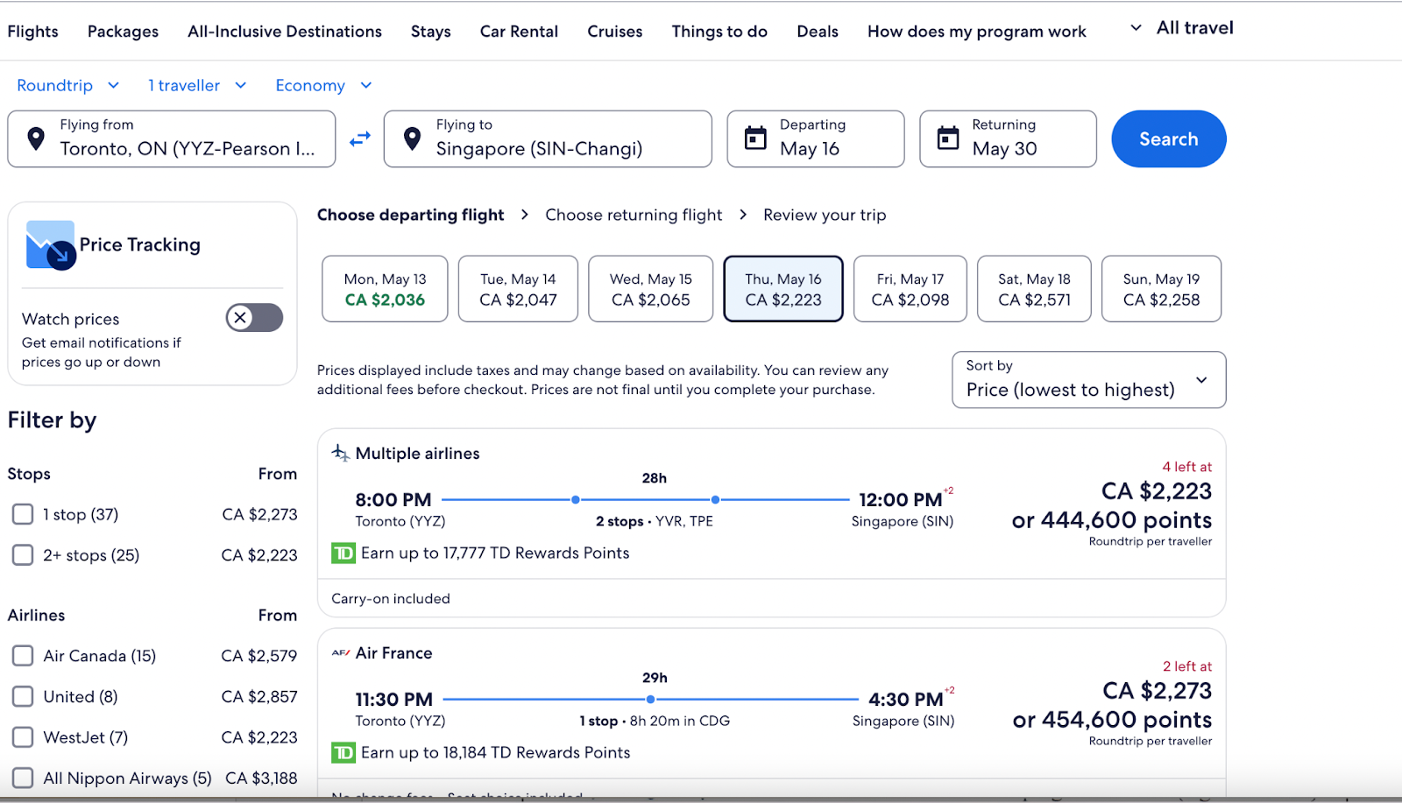Open the Roundtrip trip type dropdown
This screenshot has height=804, width=1402.
(x=68, y=86)
